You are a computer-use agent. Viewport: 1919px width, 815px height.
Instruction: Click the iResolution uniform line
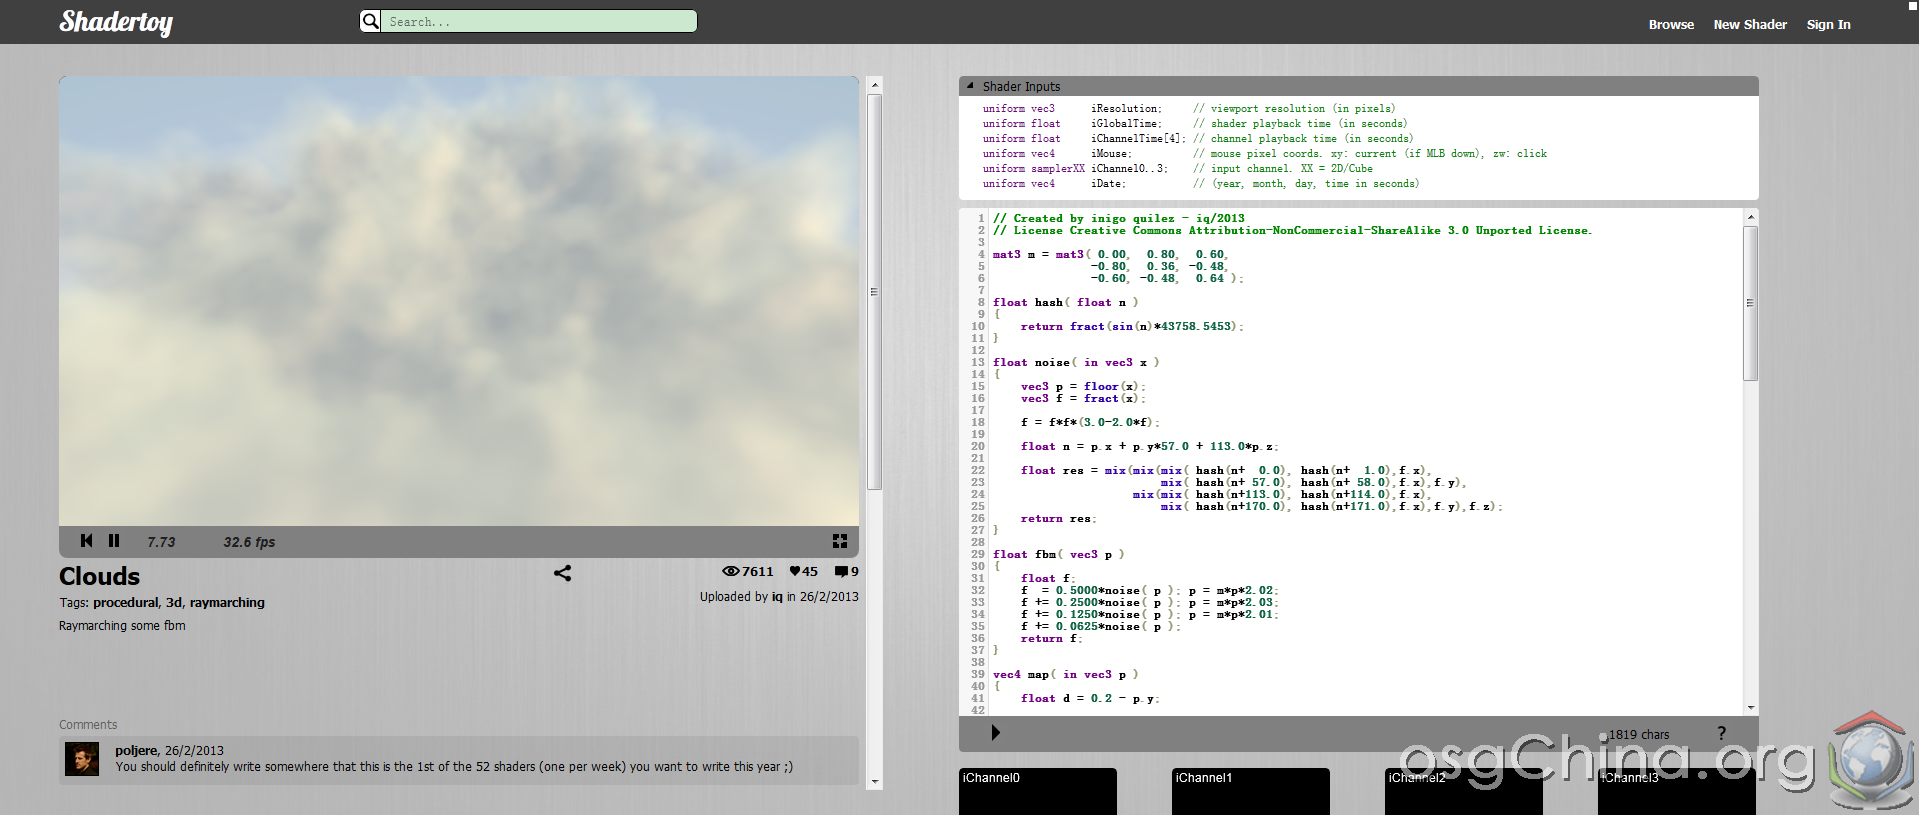(x=1188, y=108)
